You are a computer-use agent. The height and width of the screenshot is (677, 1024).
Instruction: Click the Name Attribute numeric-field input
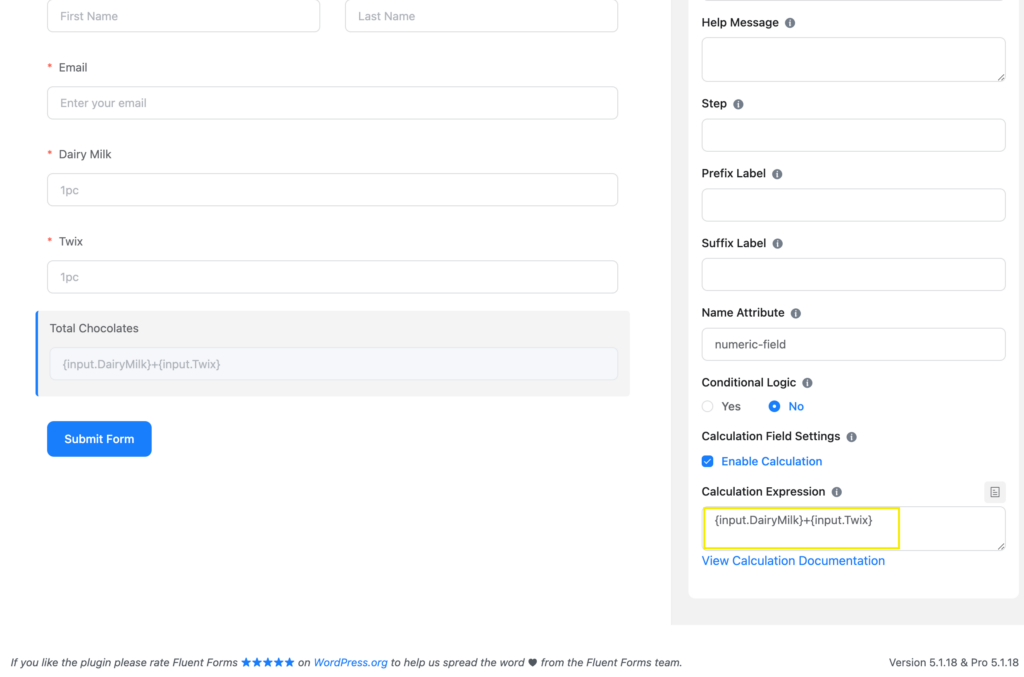(853, 344)
